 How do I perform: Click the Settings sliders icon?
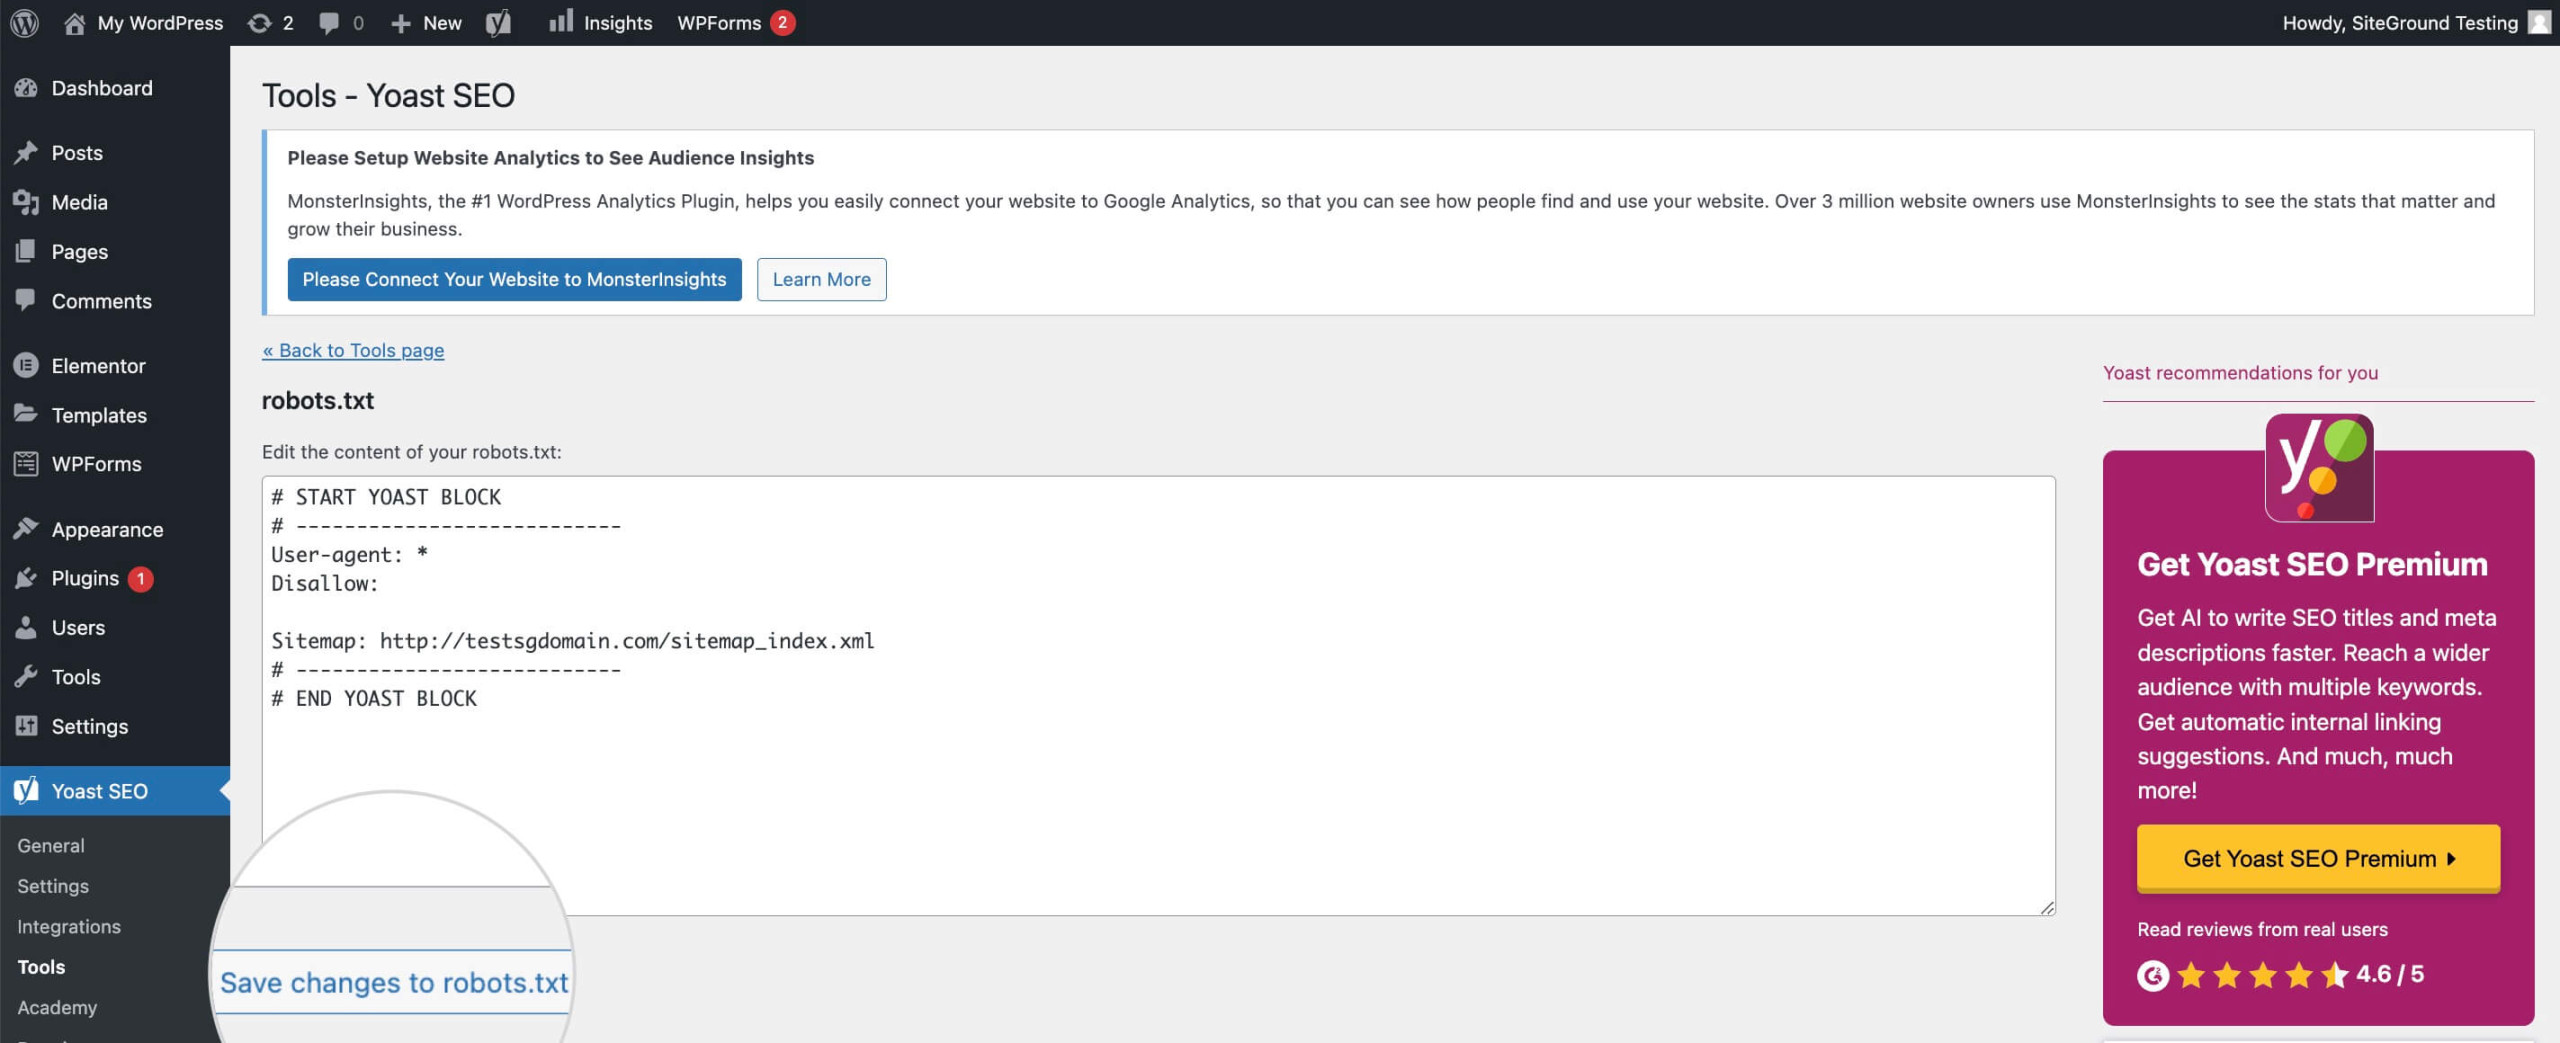pos(26,726)
